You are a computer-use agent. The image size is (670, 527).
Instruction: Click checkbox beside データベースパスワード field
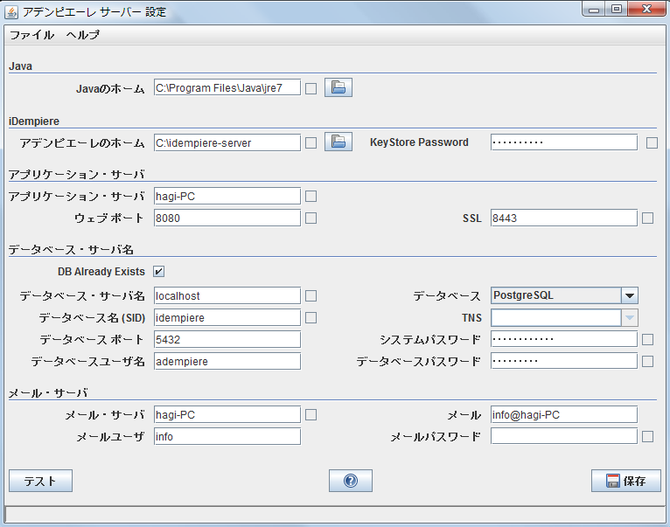pyautogui.click(x=648, y=361)
